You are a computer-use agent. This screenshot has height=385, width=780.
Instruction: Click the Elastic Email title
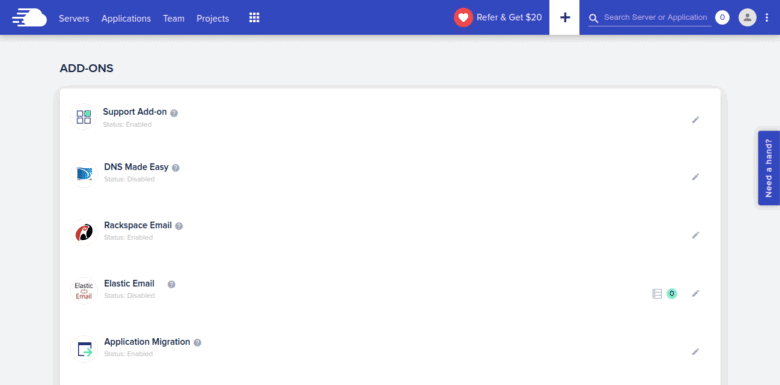coord(129,283)
